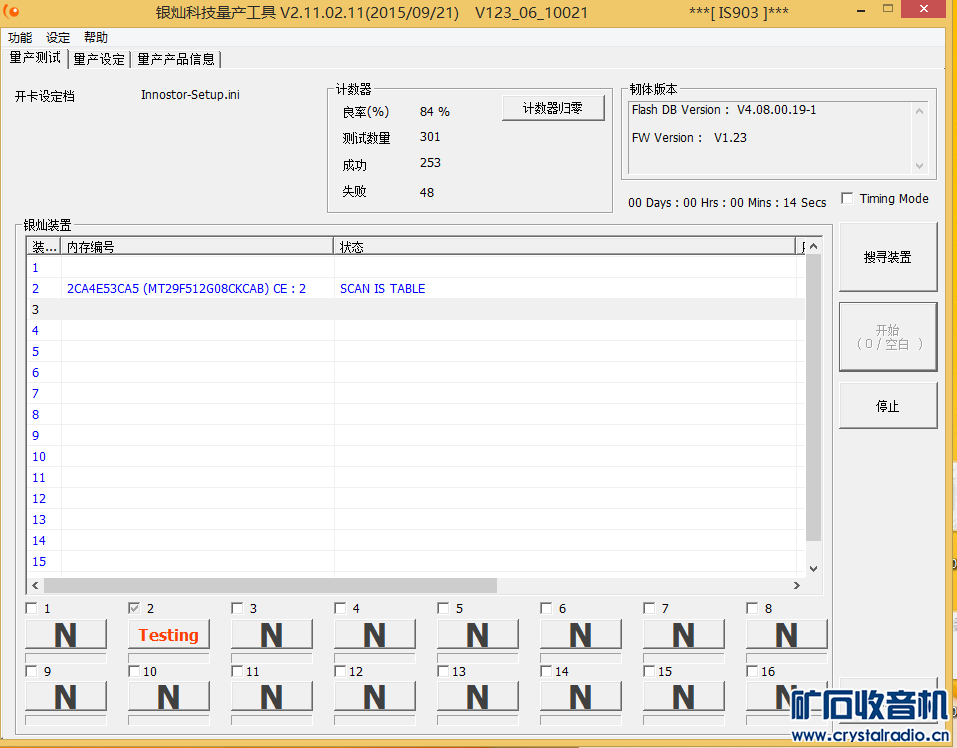Click the 搜寻装置 search devices button
This screenshot has height=748, width=957.
click(x=887, y=257)
